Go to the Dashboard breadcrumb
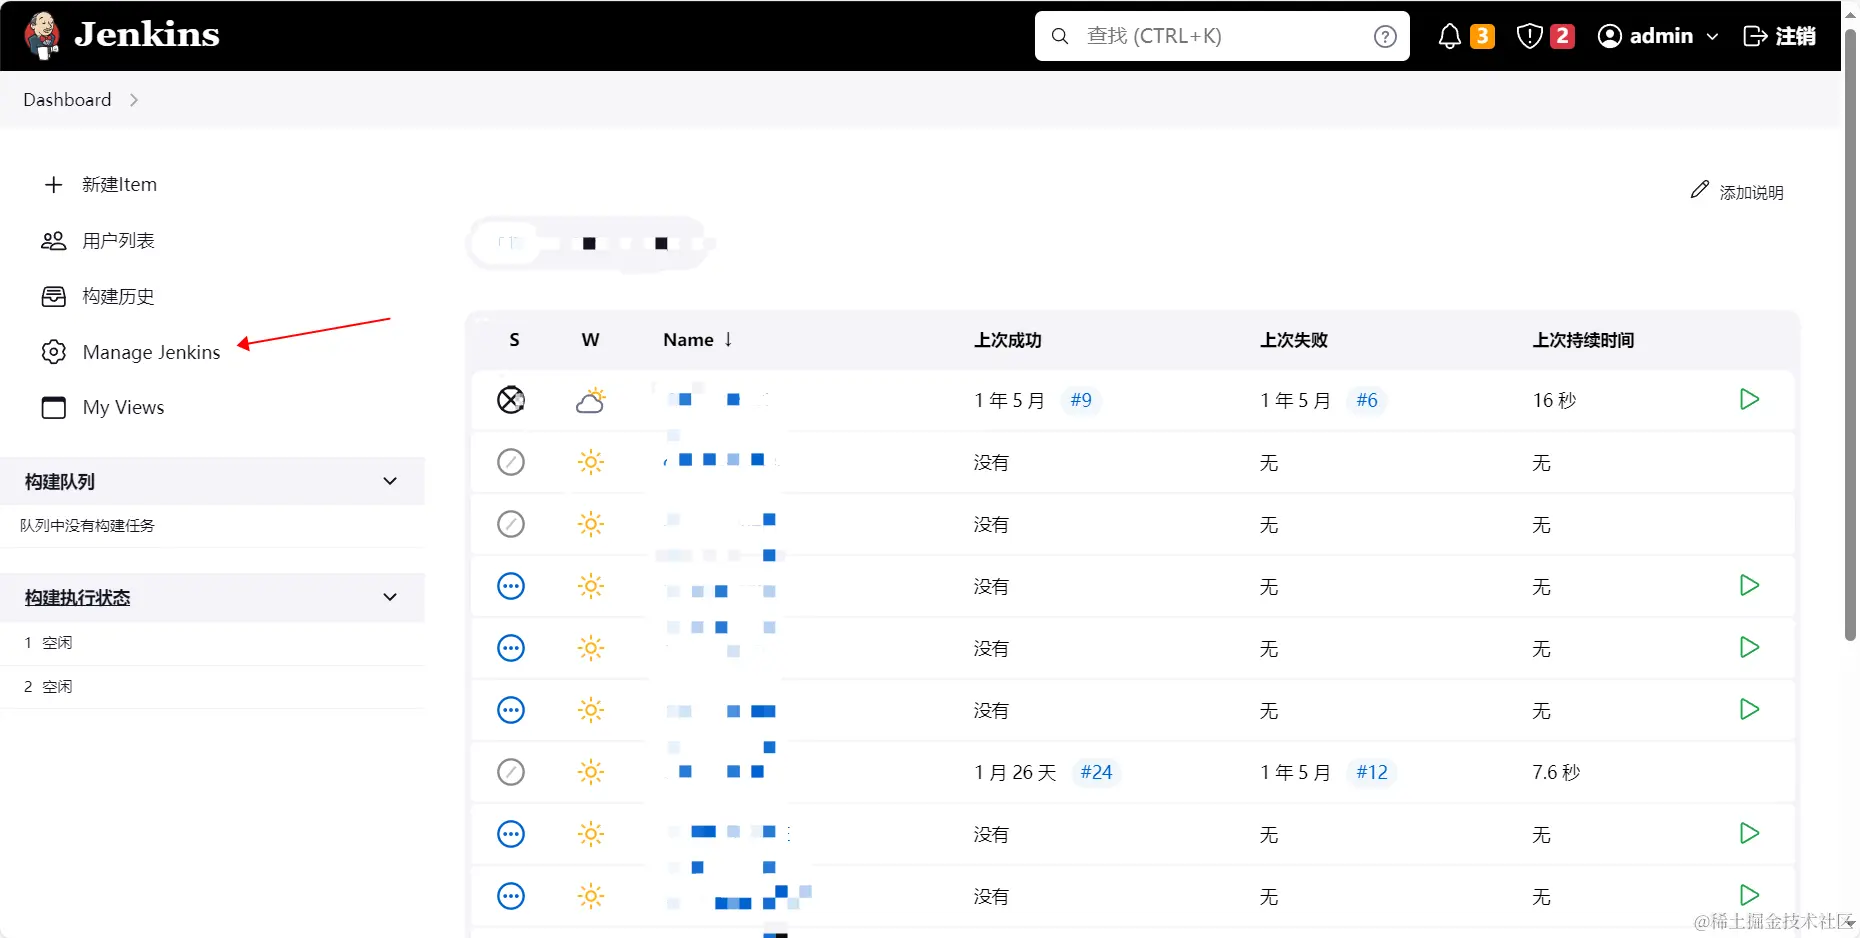The height and width of the screenshot is (938, 1860). point(67,100)
